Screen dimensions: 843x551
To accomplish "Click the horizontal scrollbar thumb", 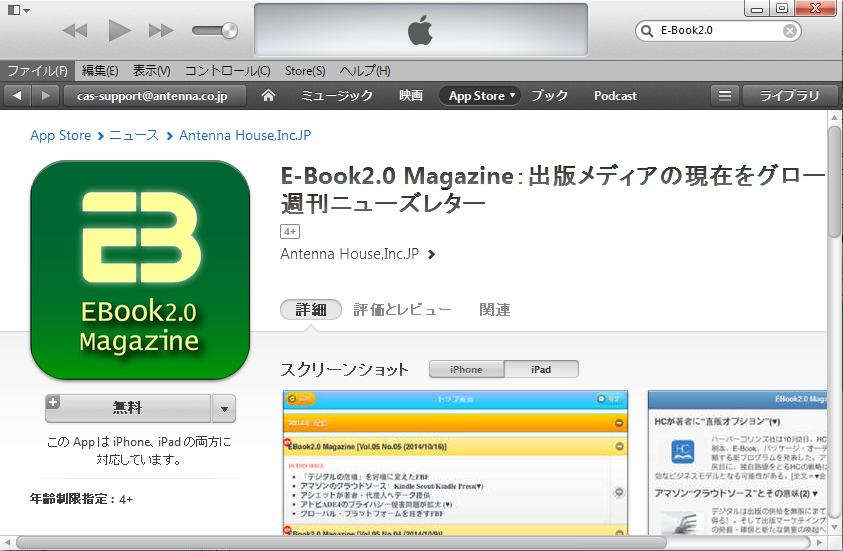I will [x=341, y=542].
